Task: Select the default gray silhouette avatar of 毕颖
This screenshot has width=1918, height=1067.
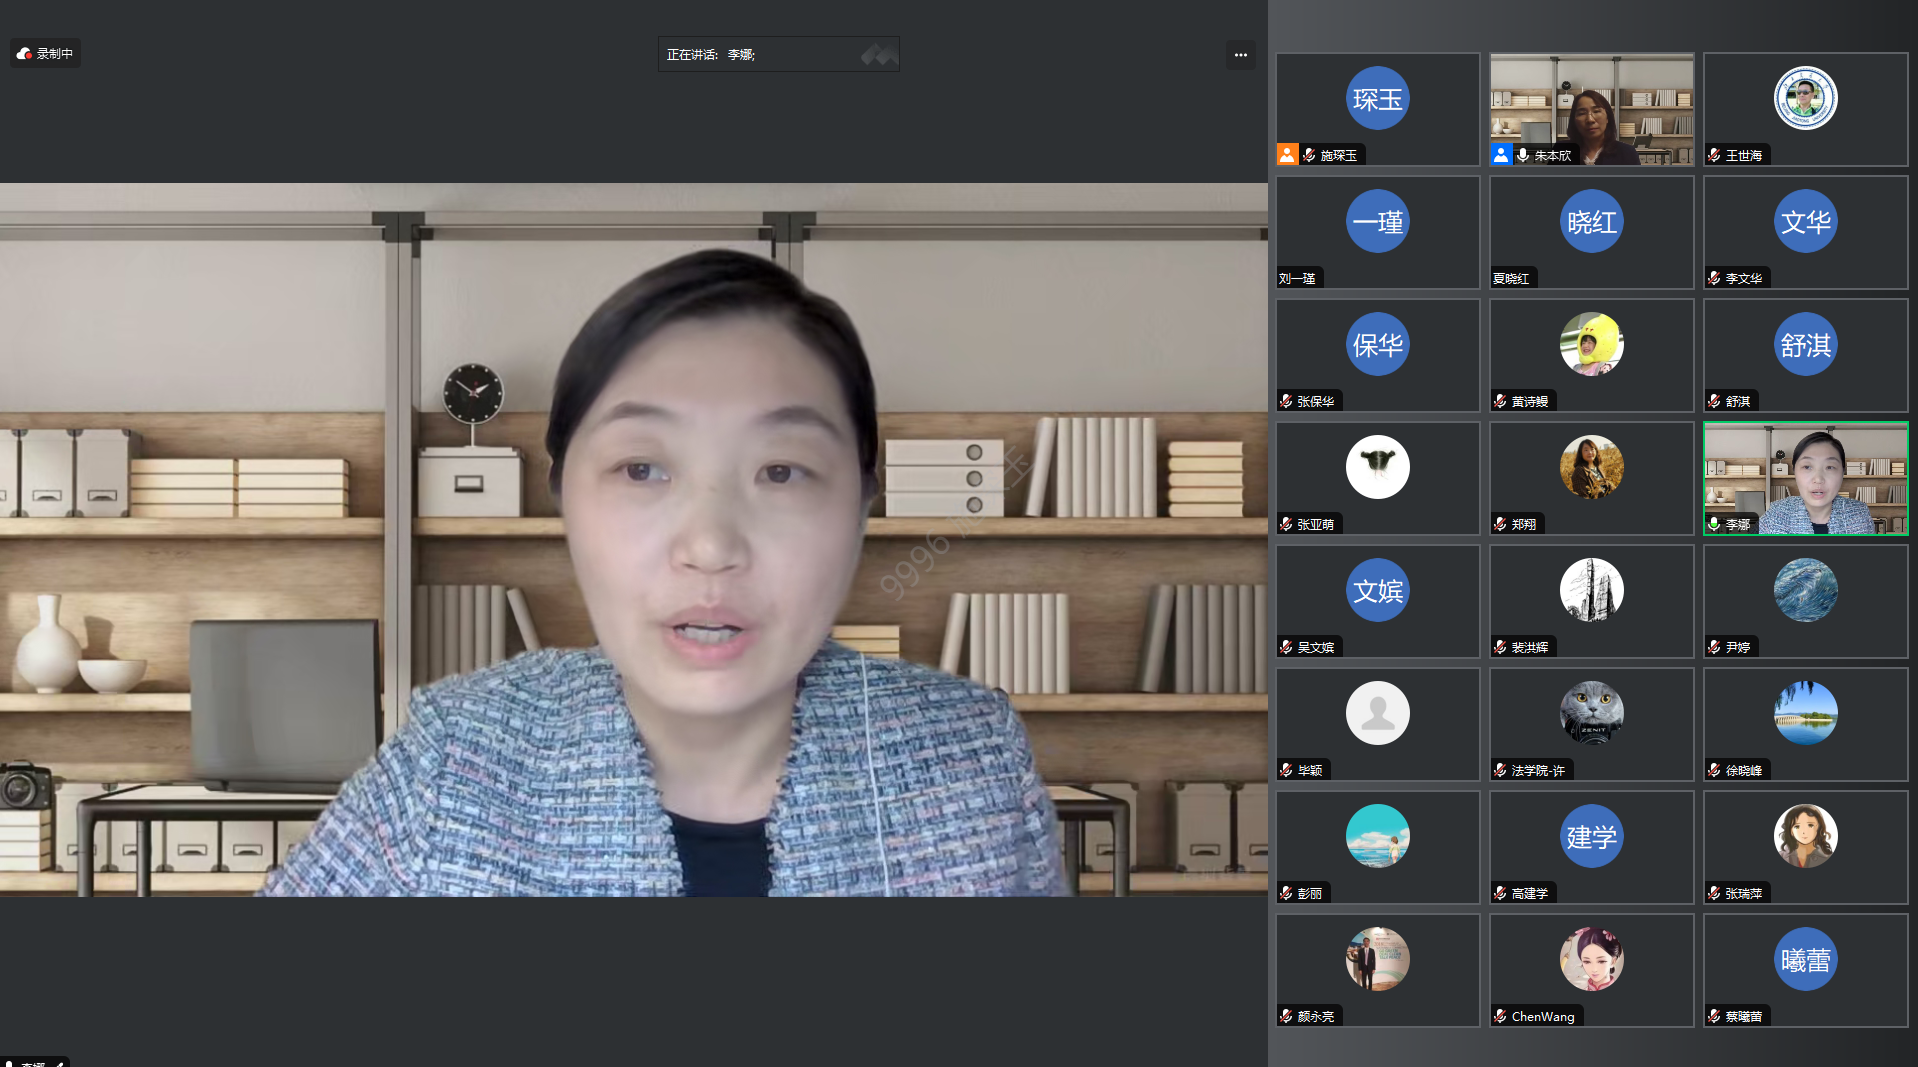Action: click(1377, 713)
